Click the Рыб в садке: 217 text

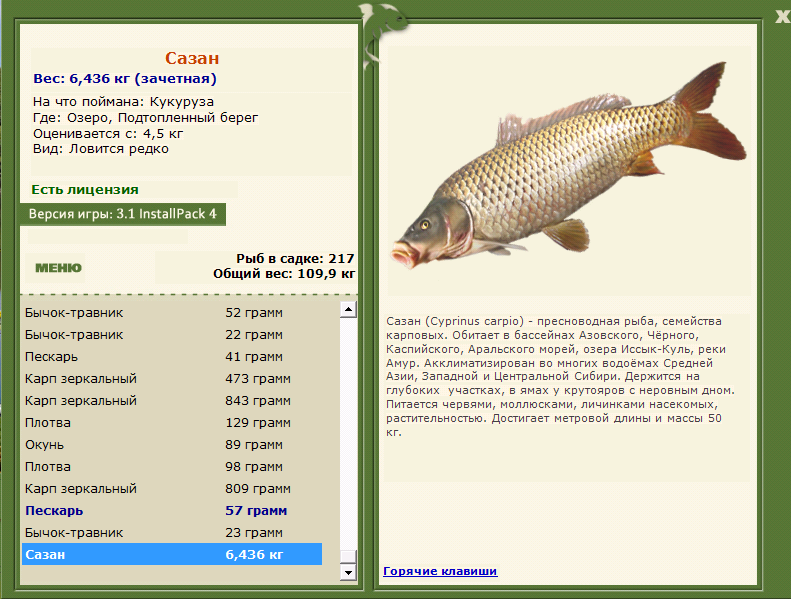295,258
